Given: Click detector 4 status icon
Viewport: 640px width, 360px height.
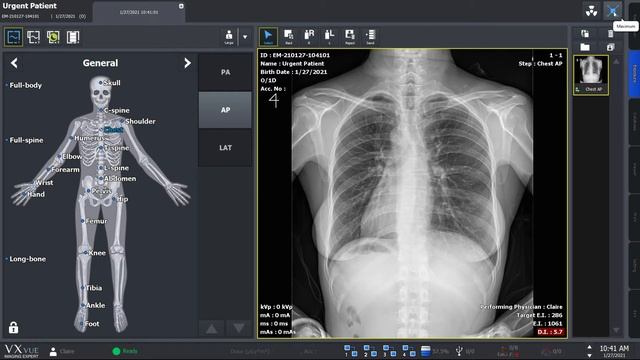Looking at the screenshot, I should click(x=408, y=351).
